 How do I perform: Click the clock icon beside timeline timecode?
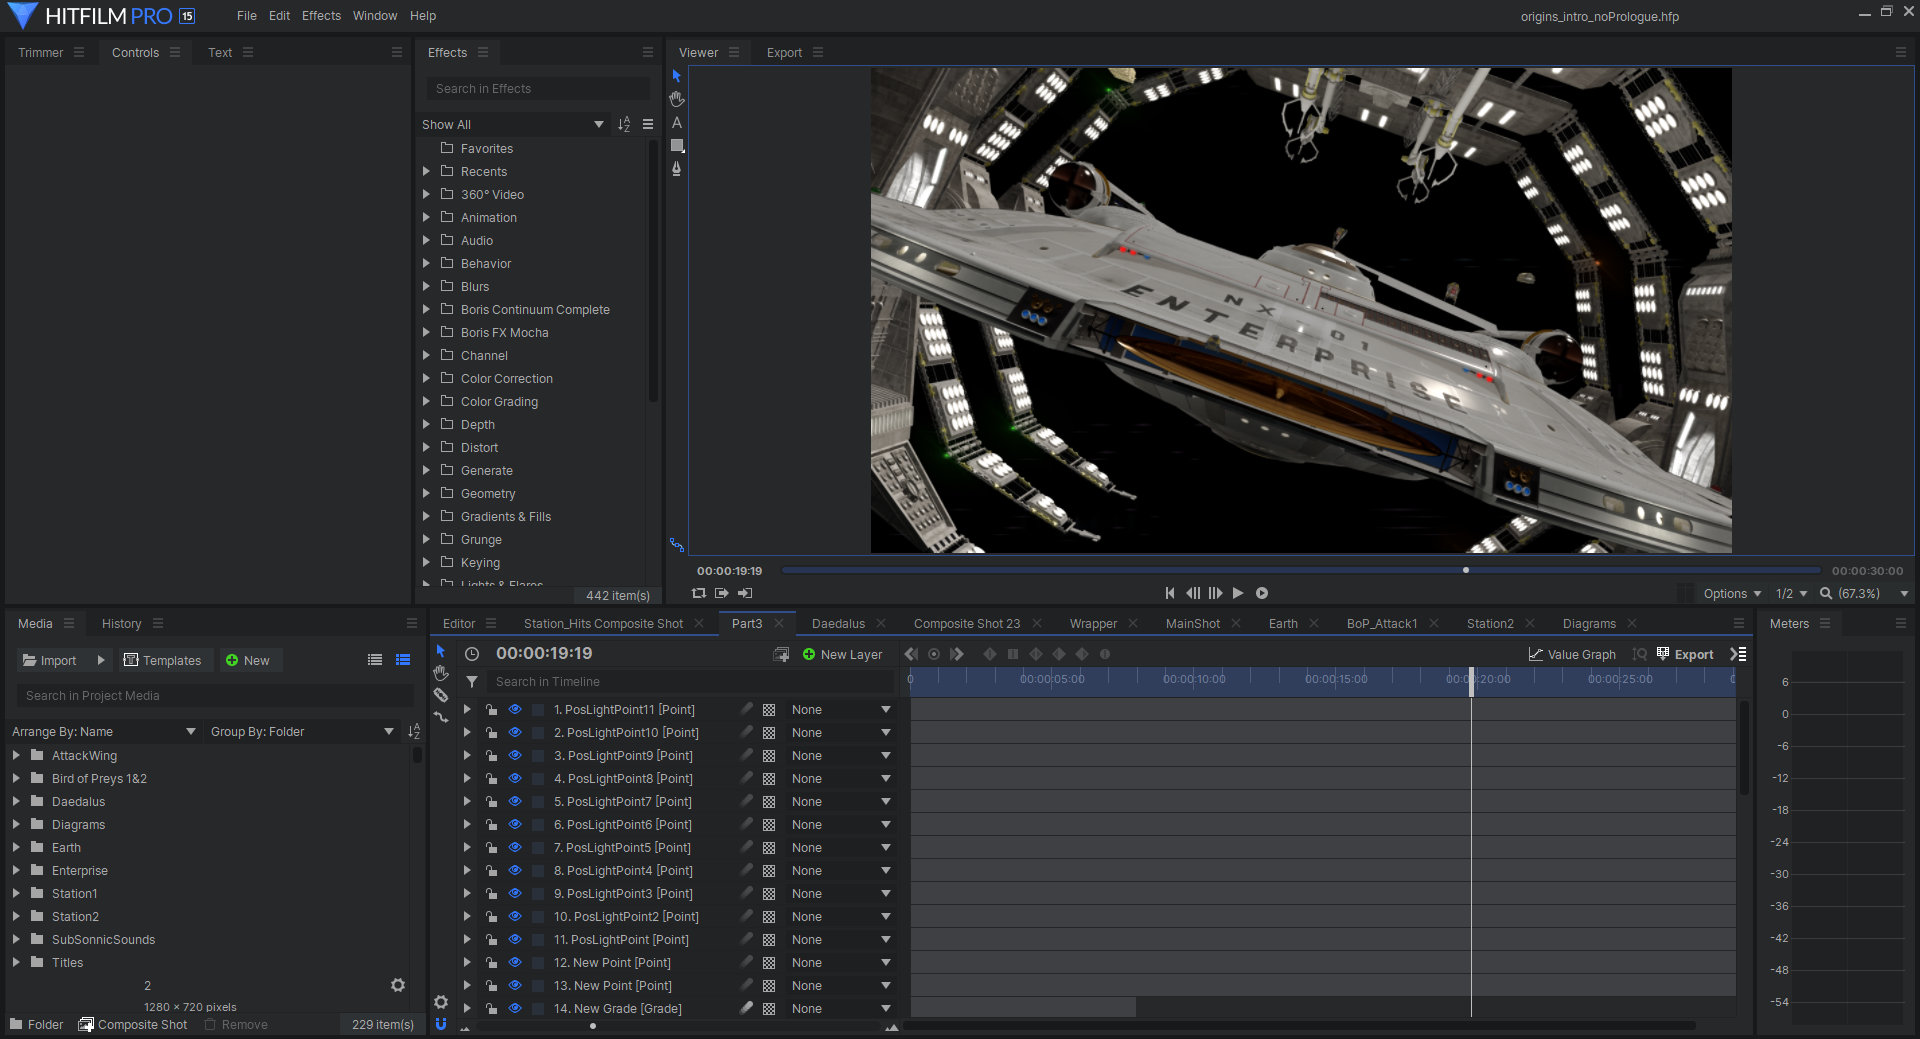click(472, 654)
